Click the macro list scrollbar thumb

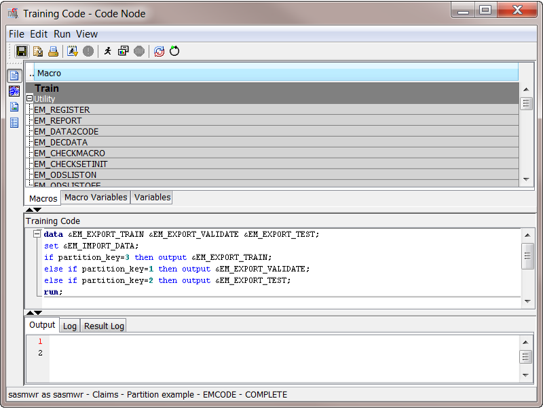click(x=526, y=104)
